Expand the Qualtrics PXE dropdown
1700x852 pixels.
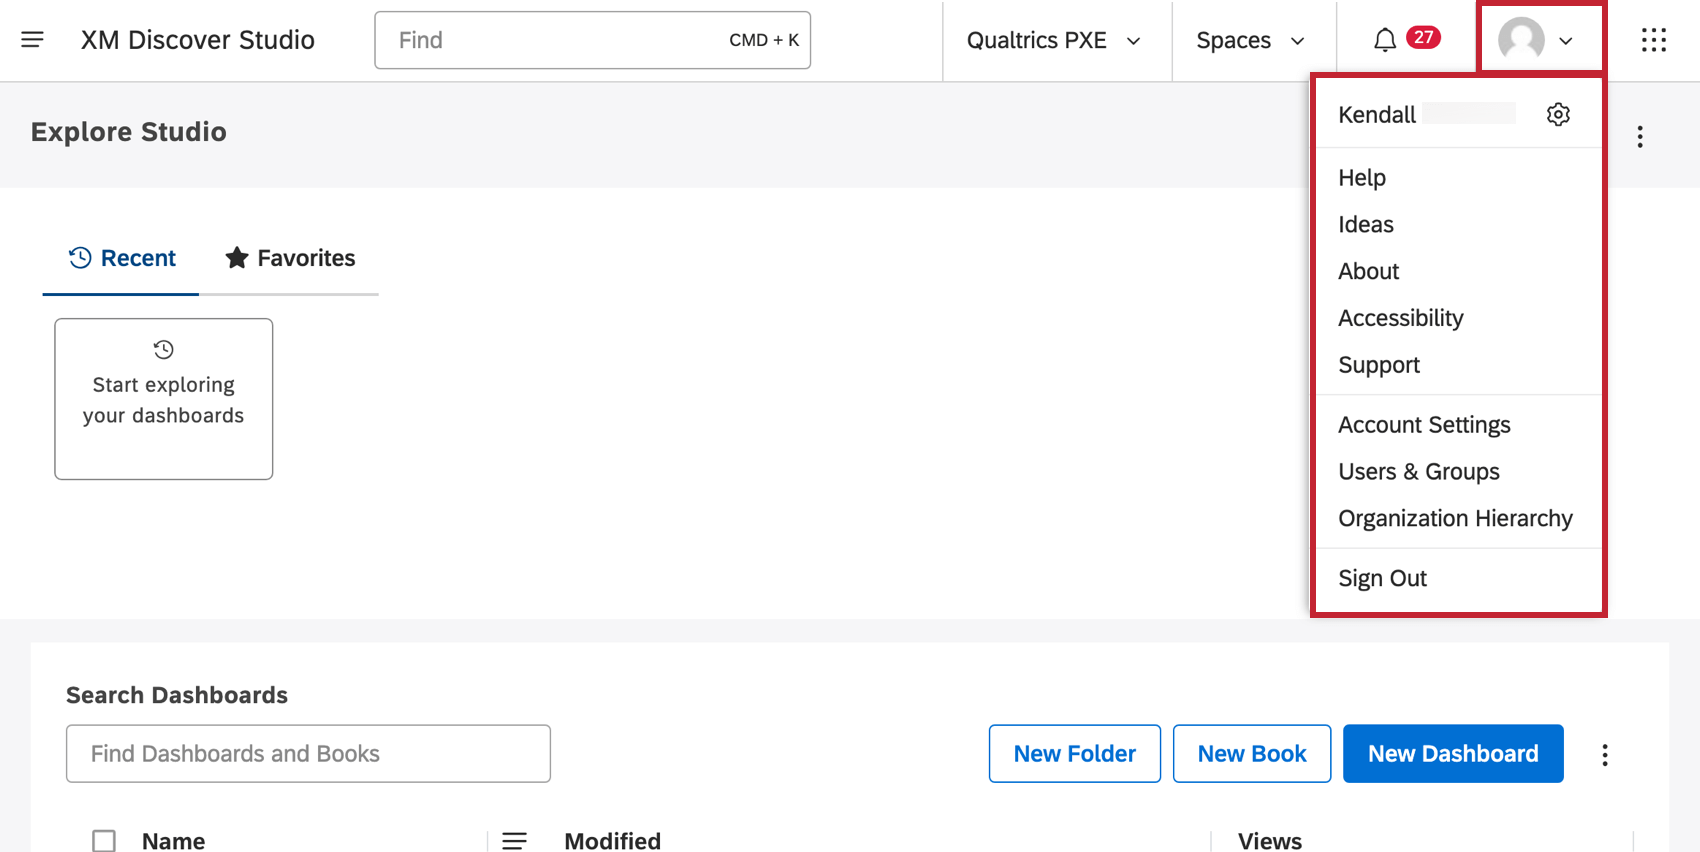point(1054,40)
